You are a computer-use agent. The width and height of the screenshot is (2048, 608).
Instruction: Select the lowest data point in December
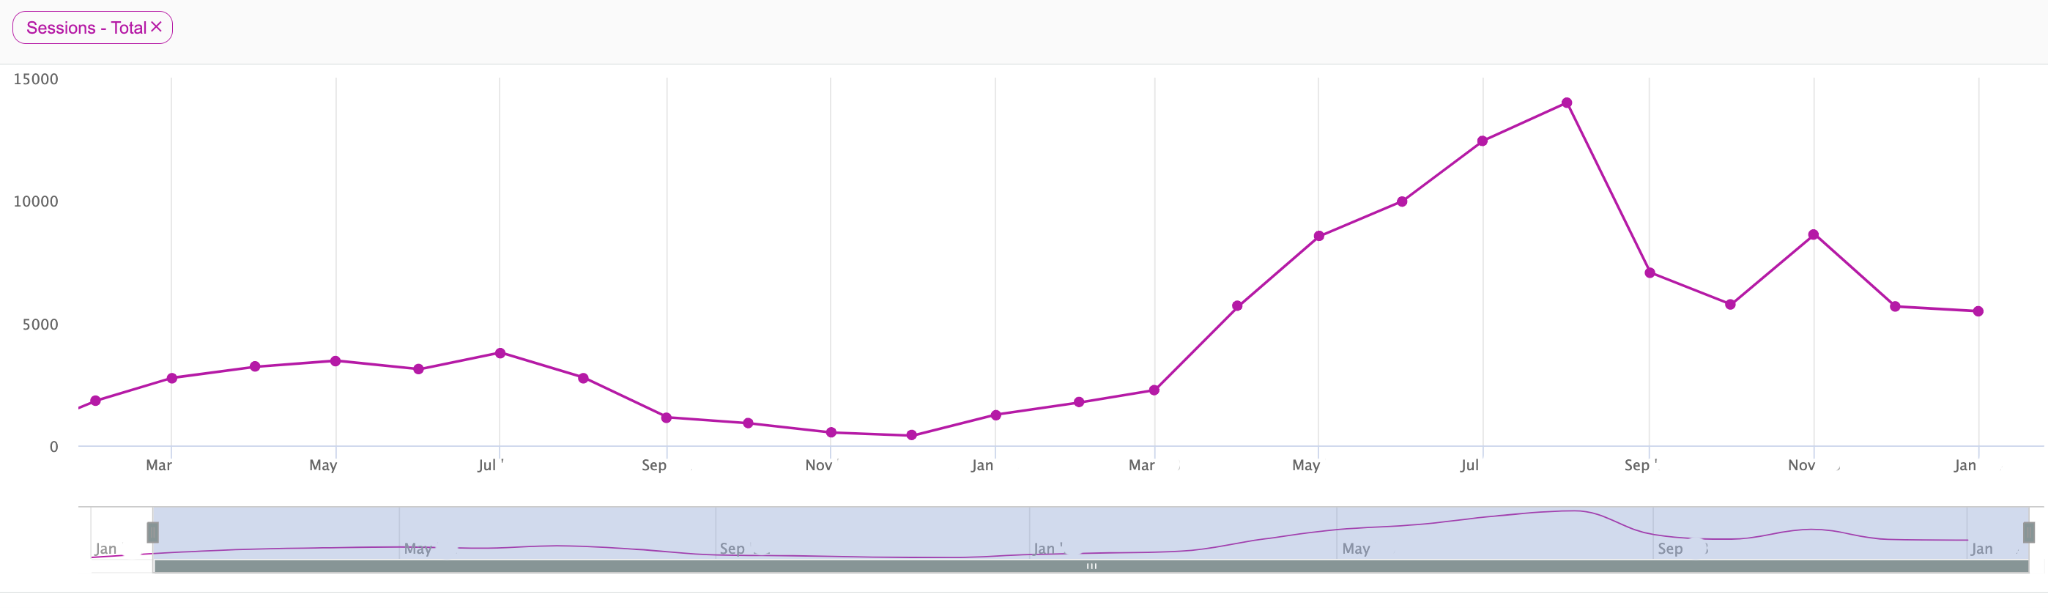(911, 435)
